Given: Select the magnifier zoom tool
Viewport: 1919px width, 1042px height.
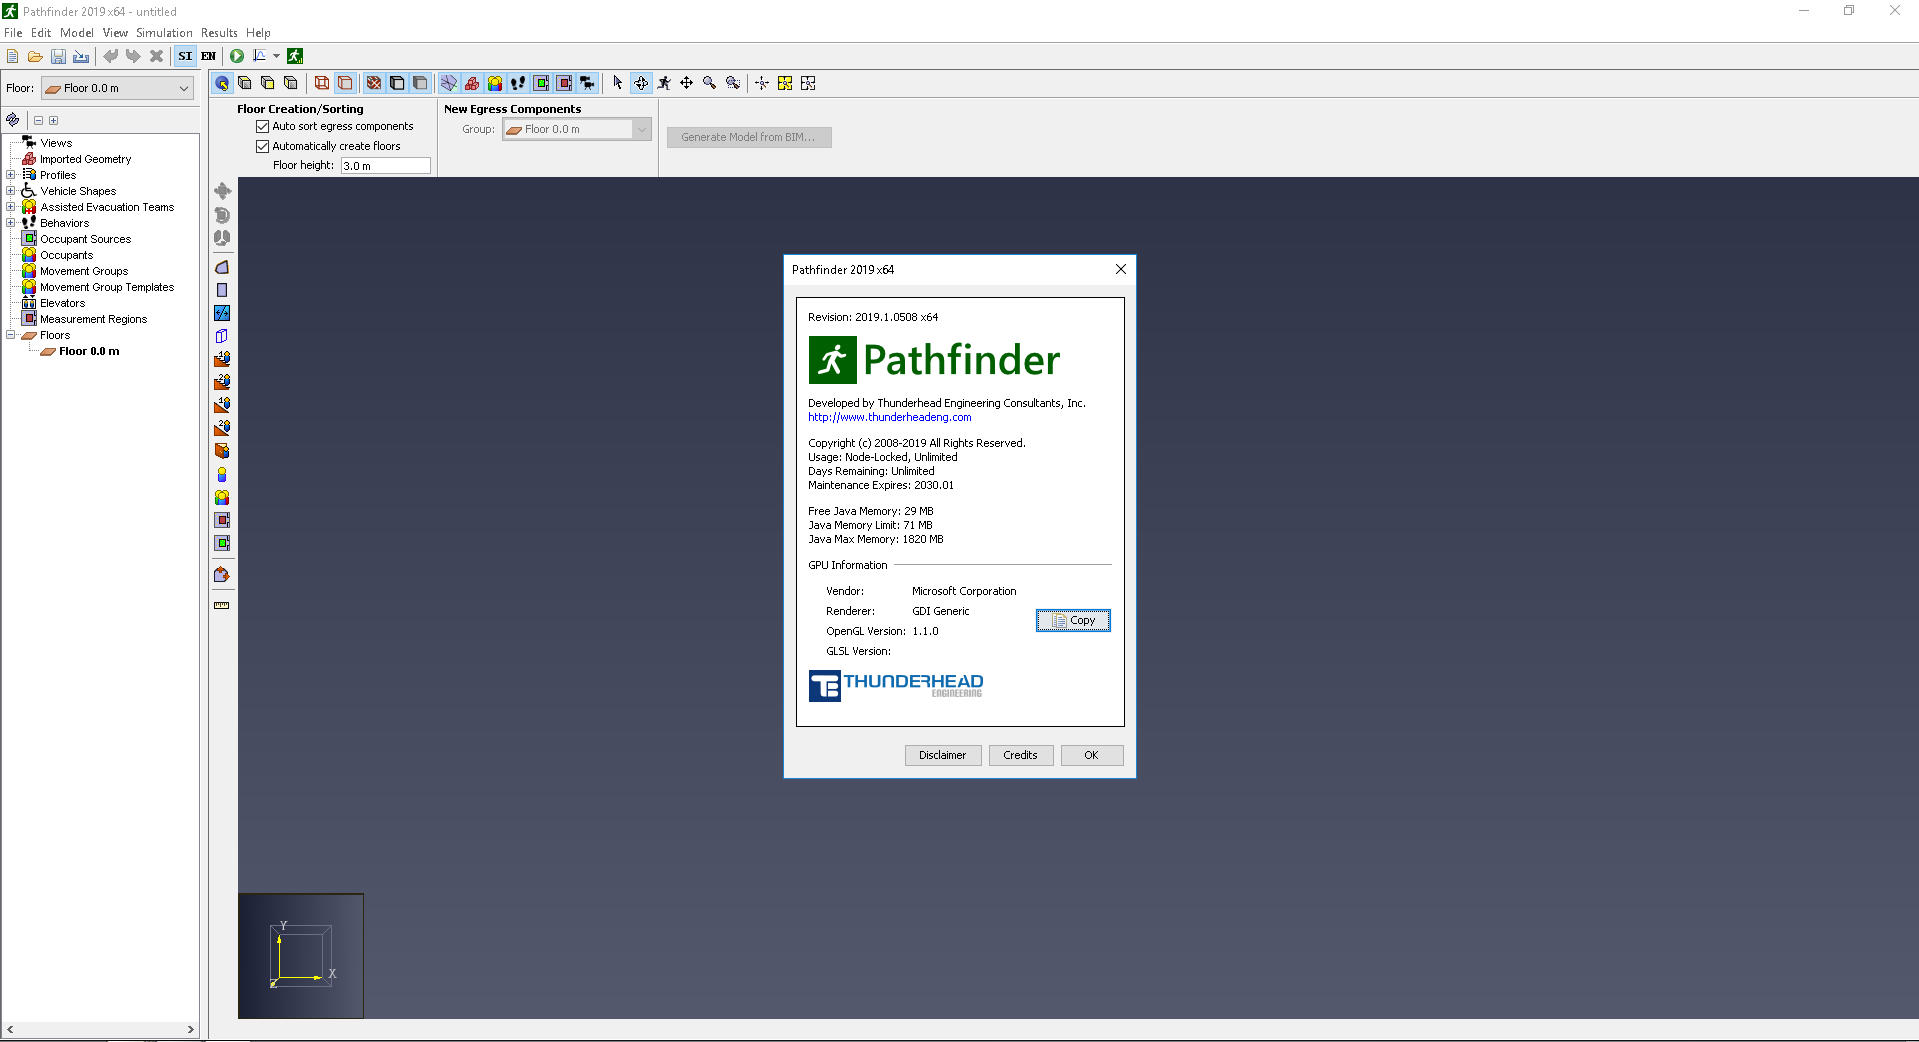Looking at the screenshot, I should tap(710, 83).
